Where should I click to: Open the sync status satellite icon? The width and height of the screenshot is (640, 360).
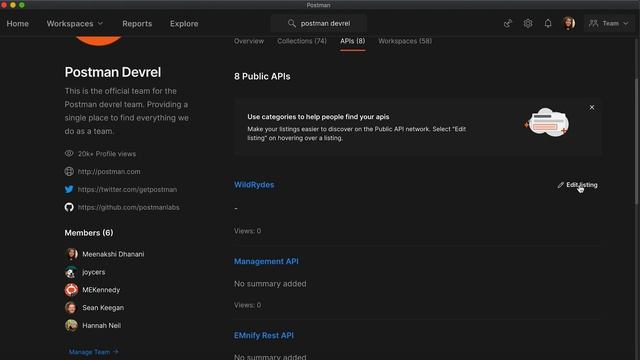coord(507,24)
